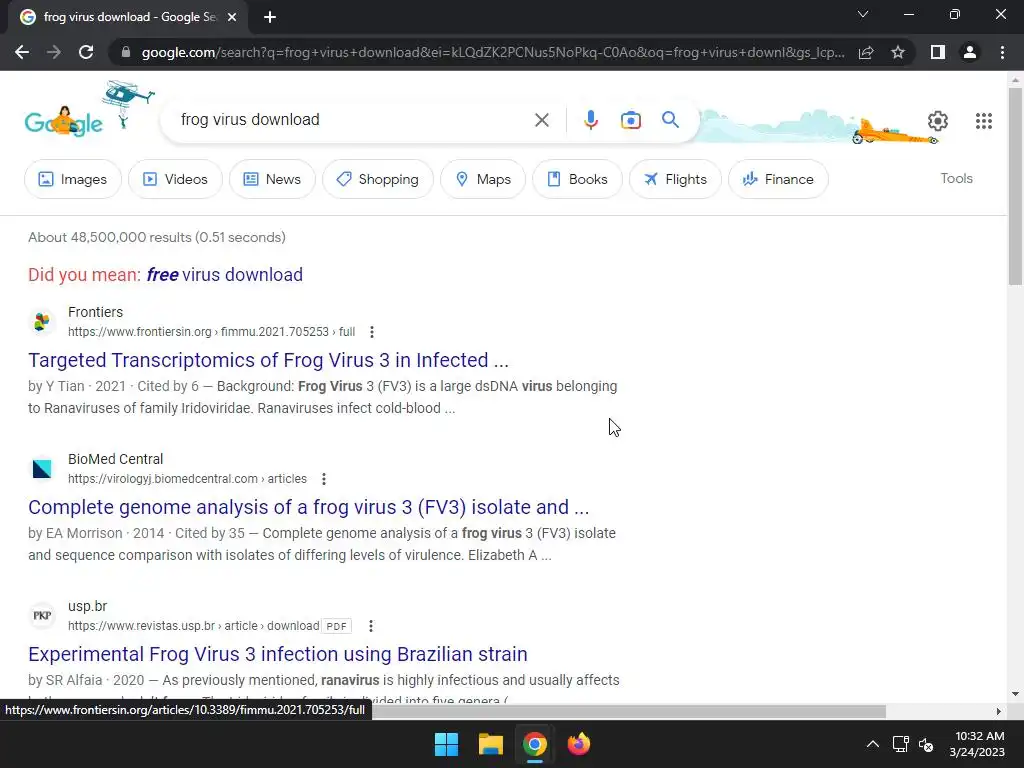Reload the current page
Viewport: 1024px width, 768px height.
pyautogui.click(x=86, y=52)
